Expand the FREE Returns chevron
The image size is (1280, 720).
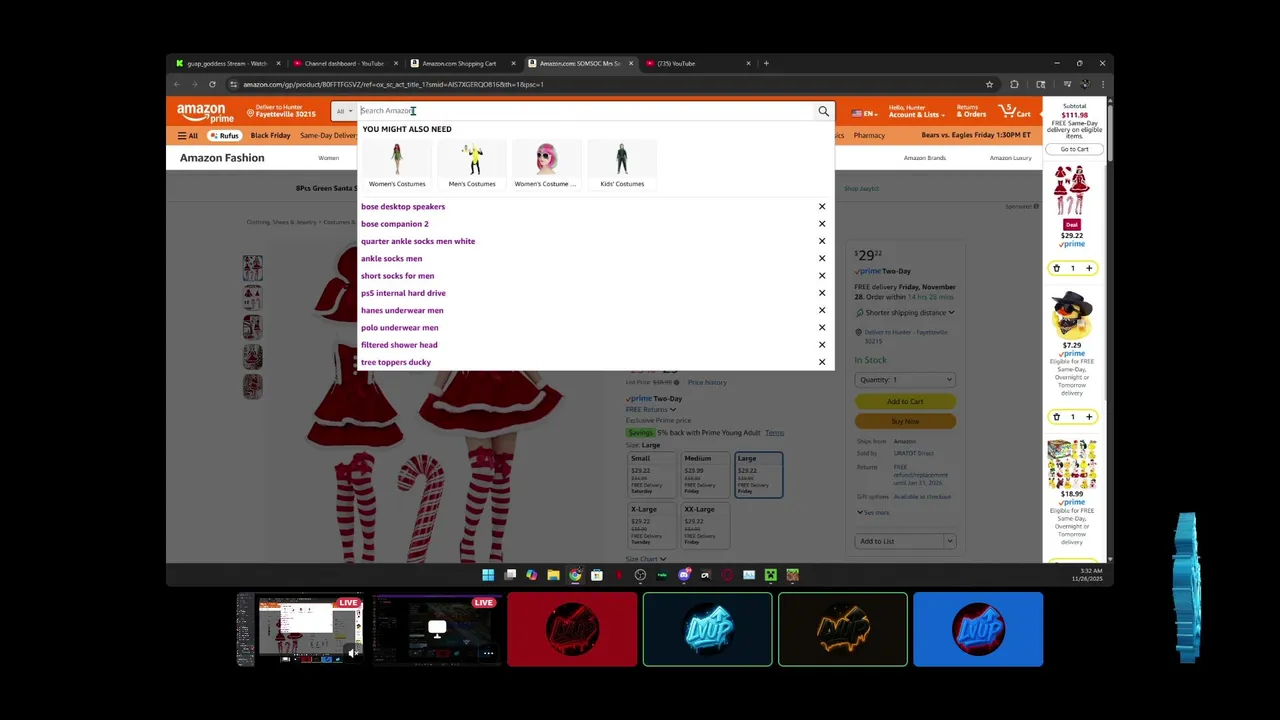point(672,409)
